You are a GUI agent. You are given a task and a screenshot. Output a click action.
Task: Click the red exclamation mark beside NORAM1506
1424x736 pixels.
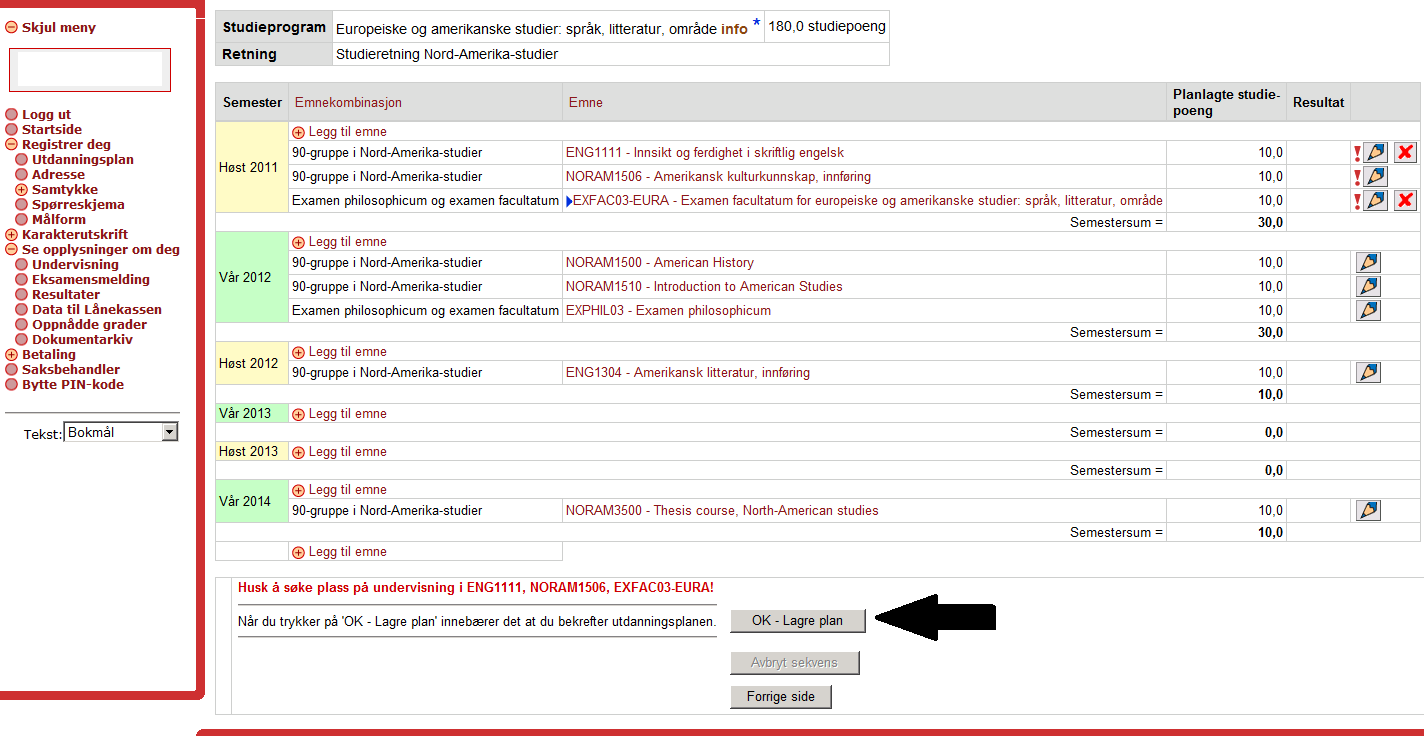[x=1357, y=178]
